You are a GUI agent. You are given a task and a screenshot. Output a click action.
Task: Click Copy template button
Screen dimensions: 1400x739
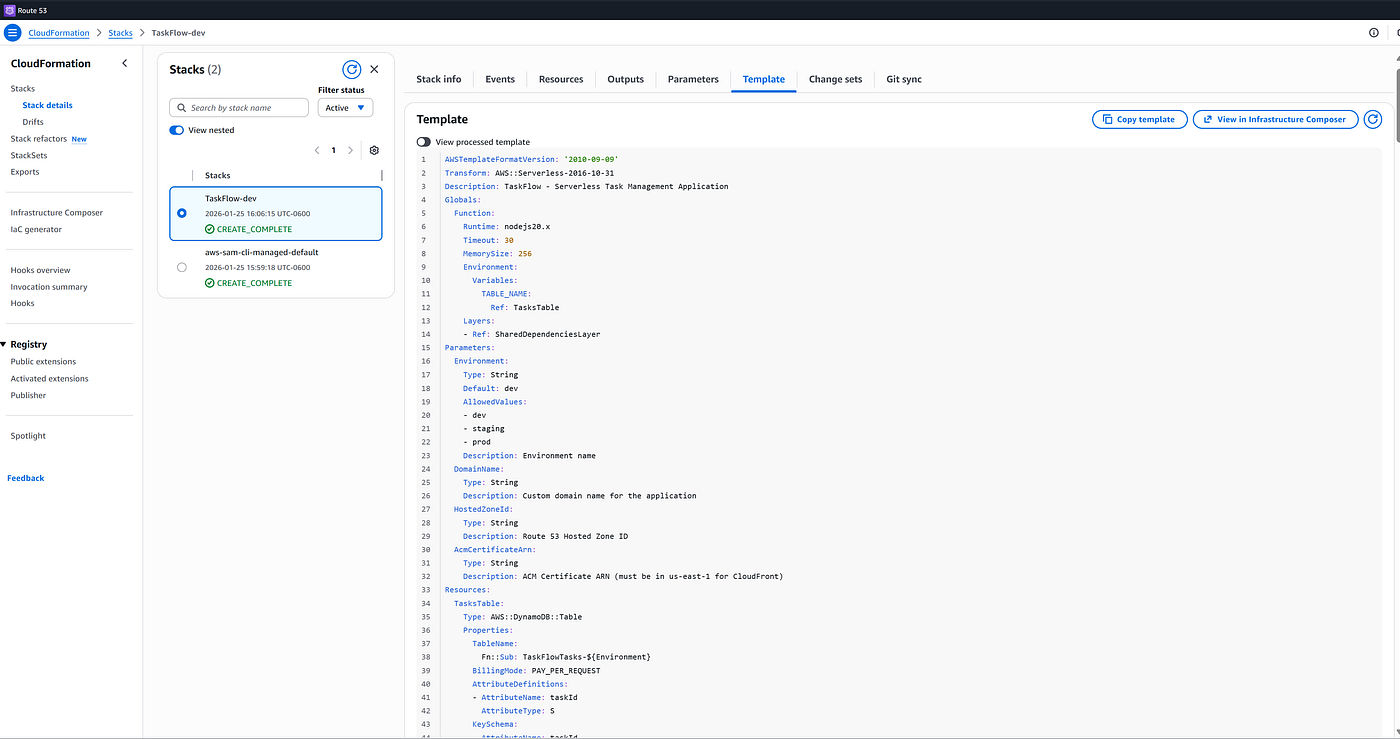coord(1140,119)
